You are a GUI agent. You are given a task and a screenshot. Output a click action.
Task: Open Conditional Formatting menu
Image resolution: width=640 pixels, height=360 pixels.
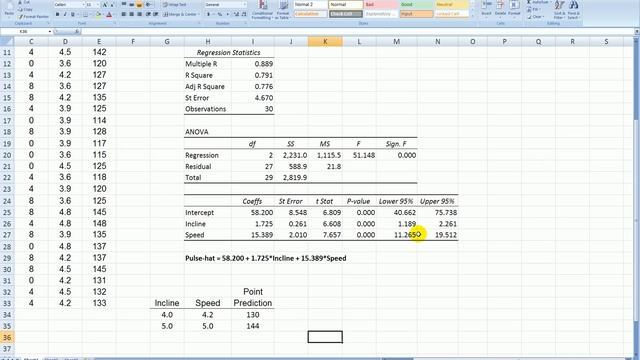(x=262, y=10)
